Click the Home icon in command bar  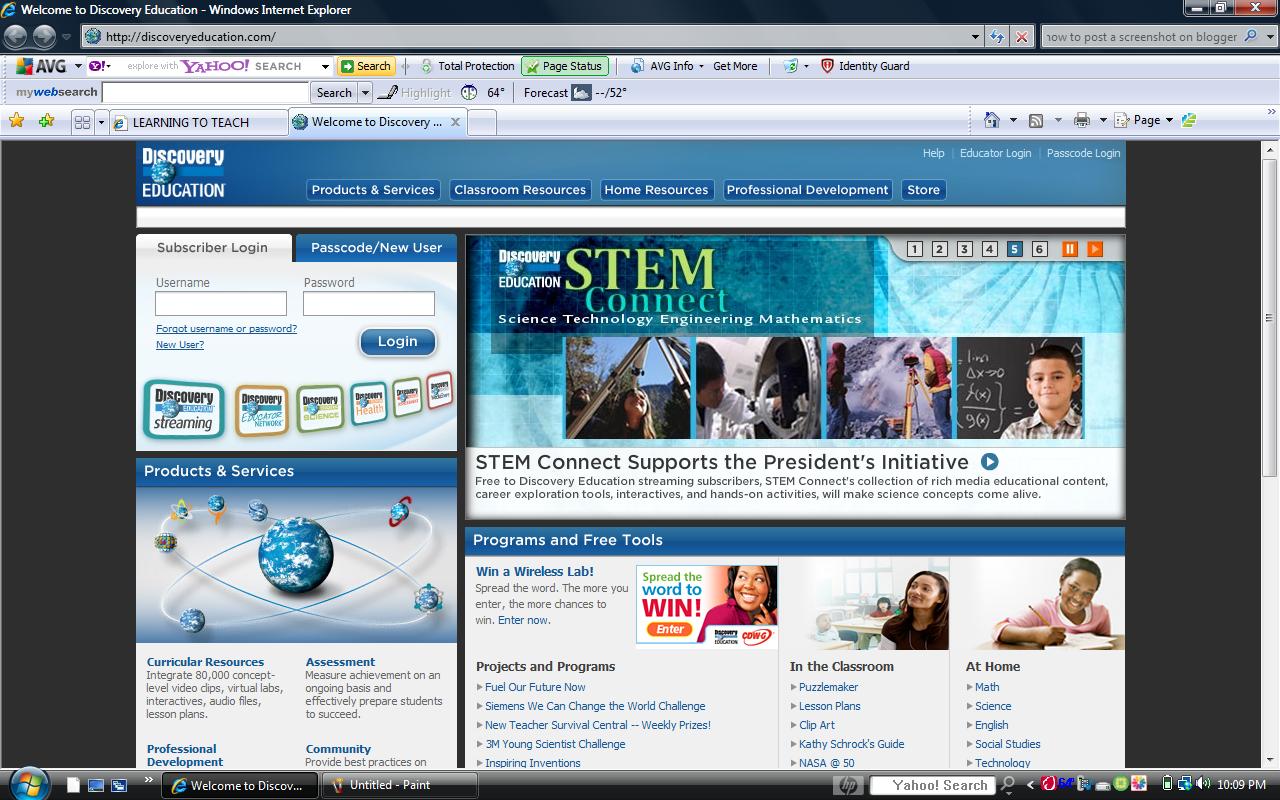click(991, 120)
